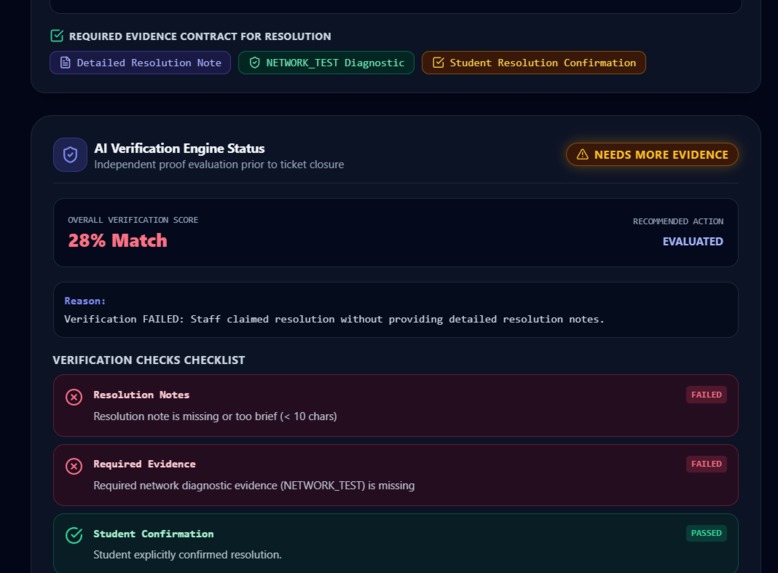This screenshot has width=778, height=573.
Task: Click the REQUIRED EVIDENCE CONTRACT FOR RESOLUTION heading
Action: coord(200,36)
